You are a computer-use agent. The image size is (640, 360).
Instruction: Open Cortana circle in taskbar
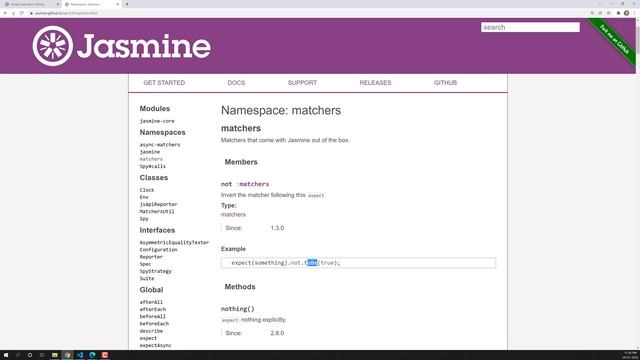click(x=30, y=355)
